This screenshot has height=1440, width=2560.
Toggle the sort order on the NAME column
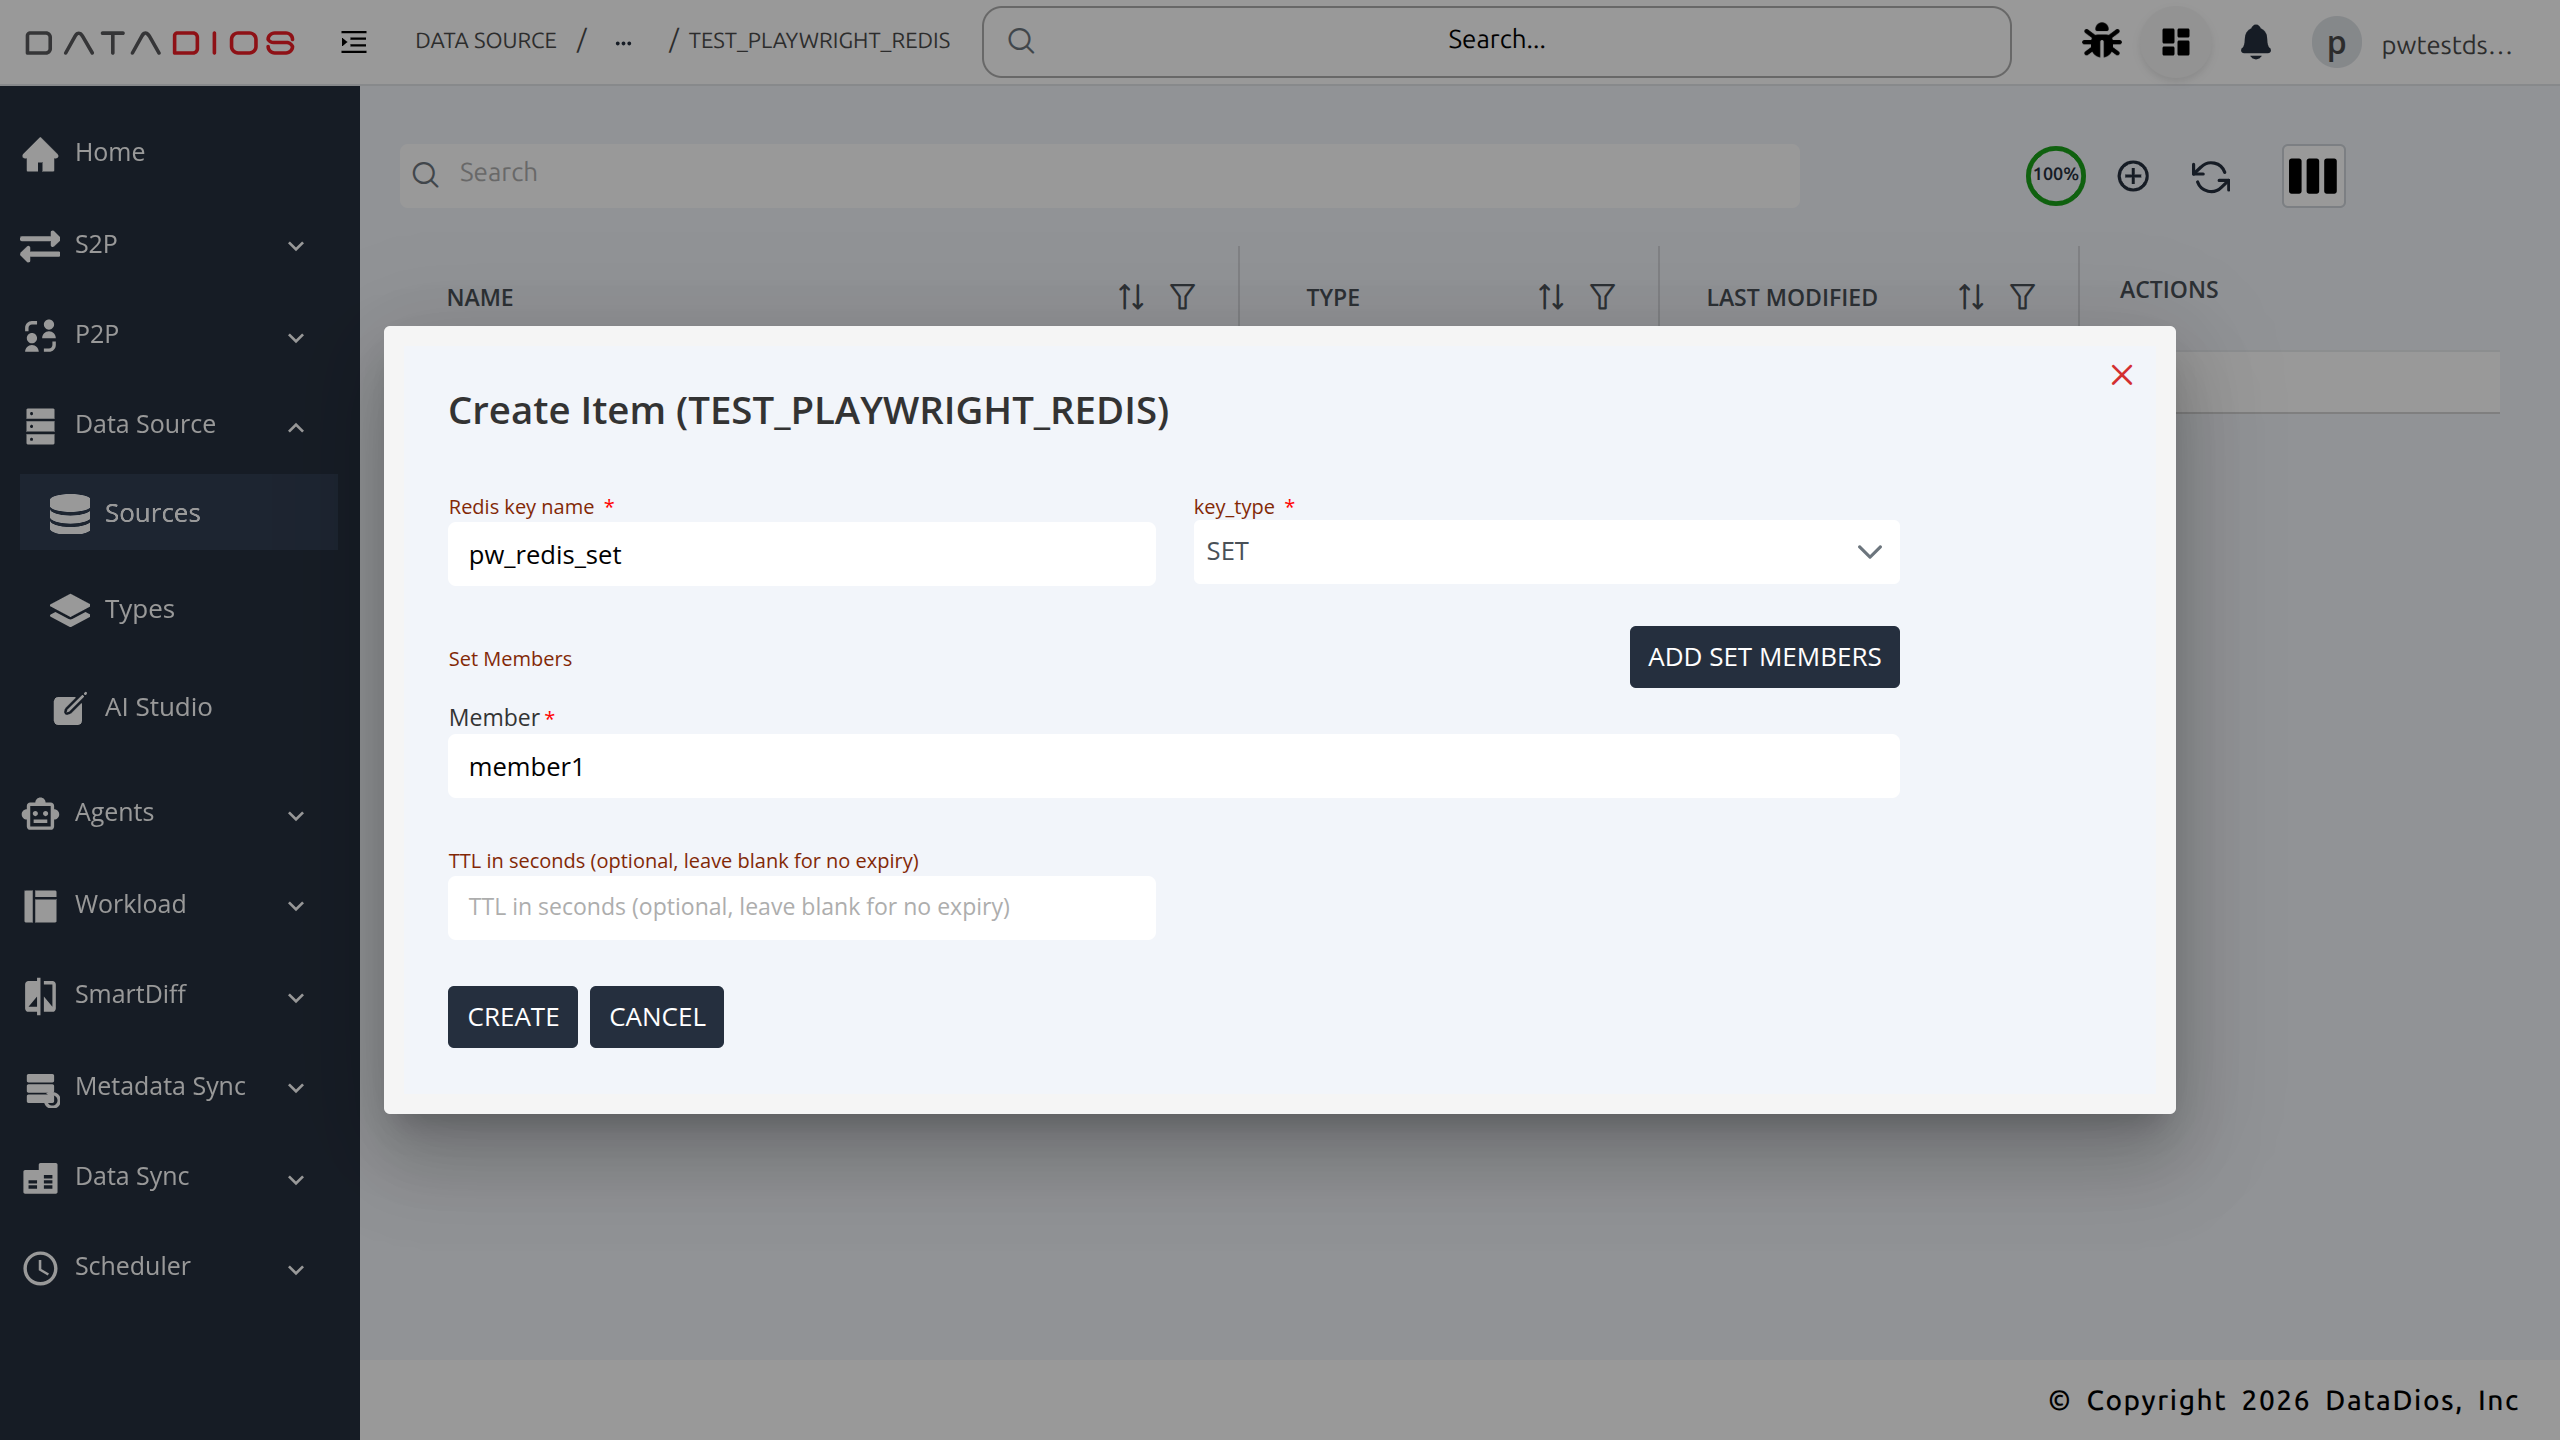(1129, 297)
